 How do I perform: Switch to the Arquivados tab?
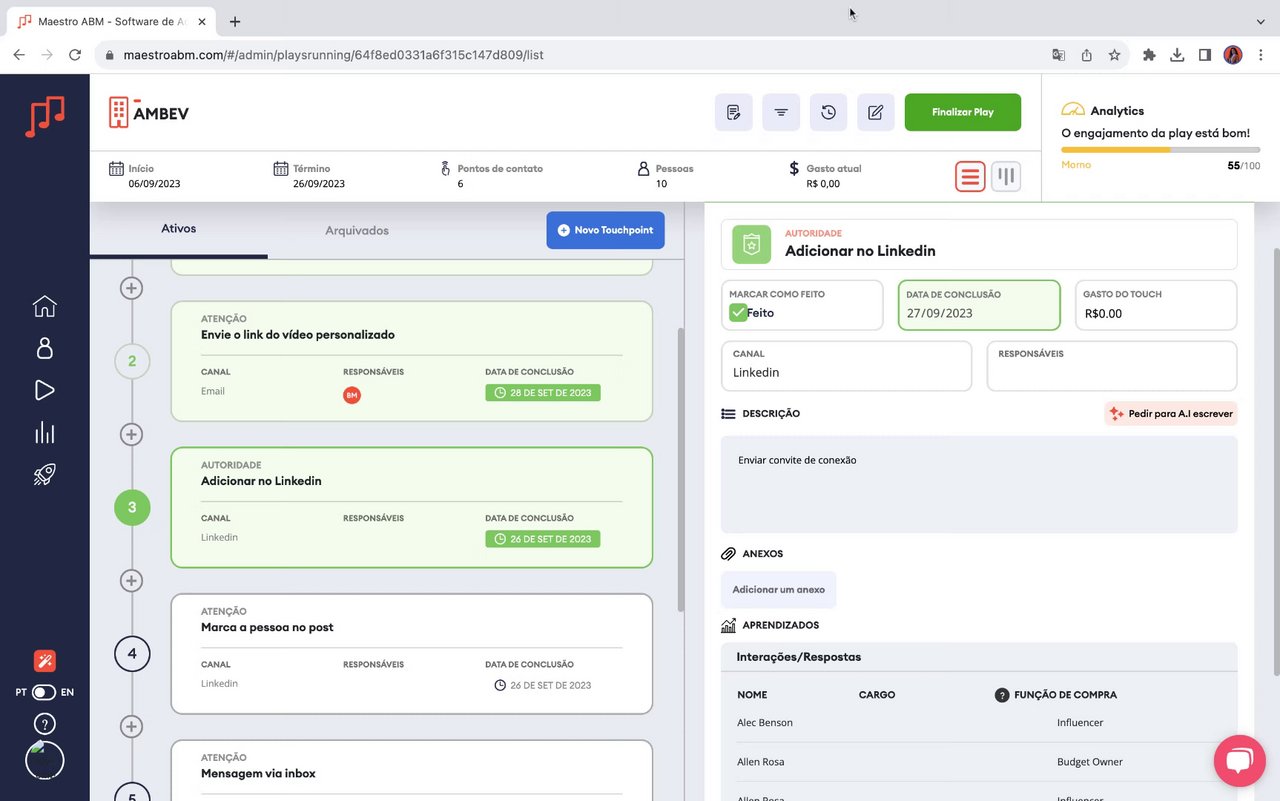357,230
